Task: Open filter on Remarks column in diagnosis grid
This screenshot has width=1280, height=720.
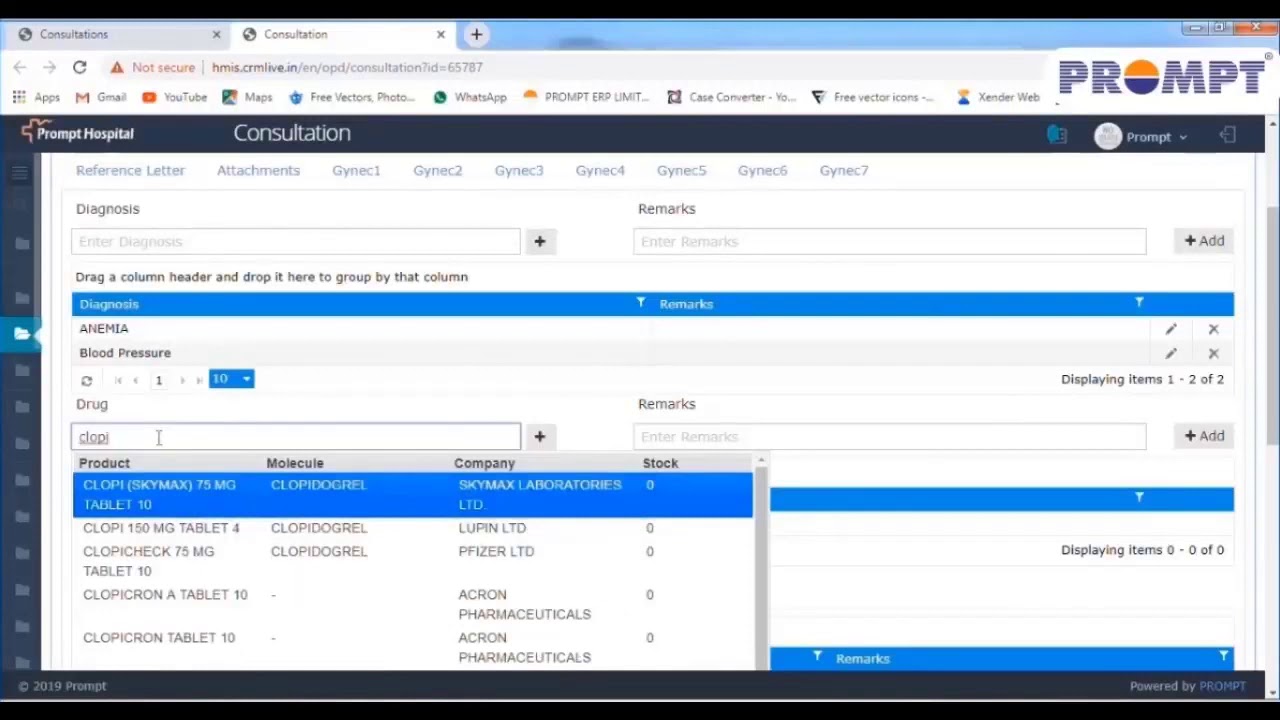Action: pos(1139,303)
